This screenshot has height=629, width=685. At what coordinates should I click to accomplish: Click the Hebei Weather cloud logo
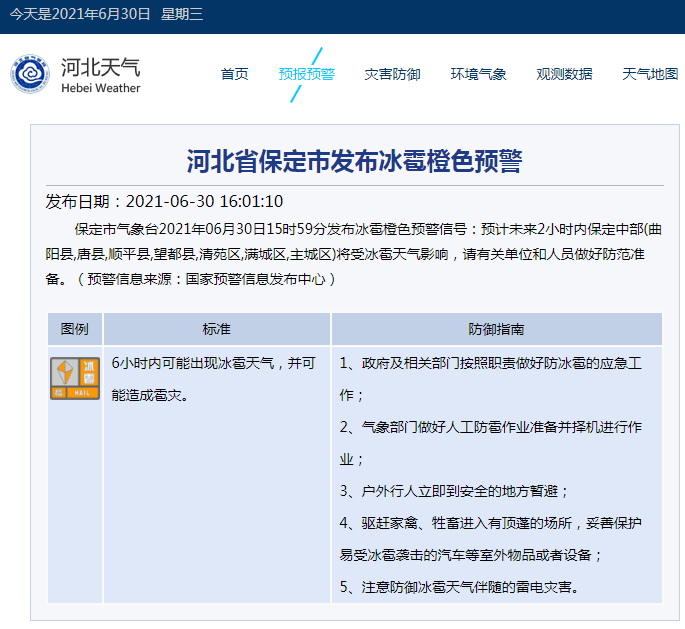(x=29, y=73)
